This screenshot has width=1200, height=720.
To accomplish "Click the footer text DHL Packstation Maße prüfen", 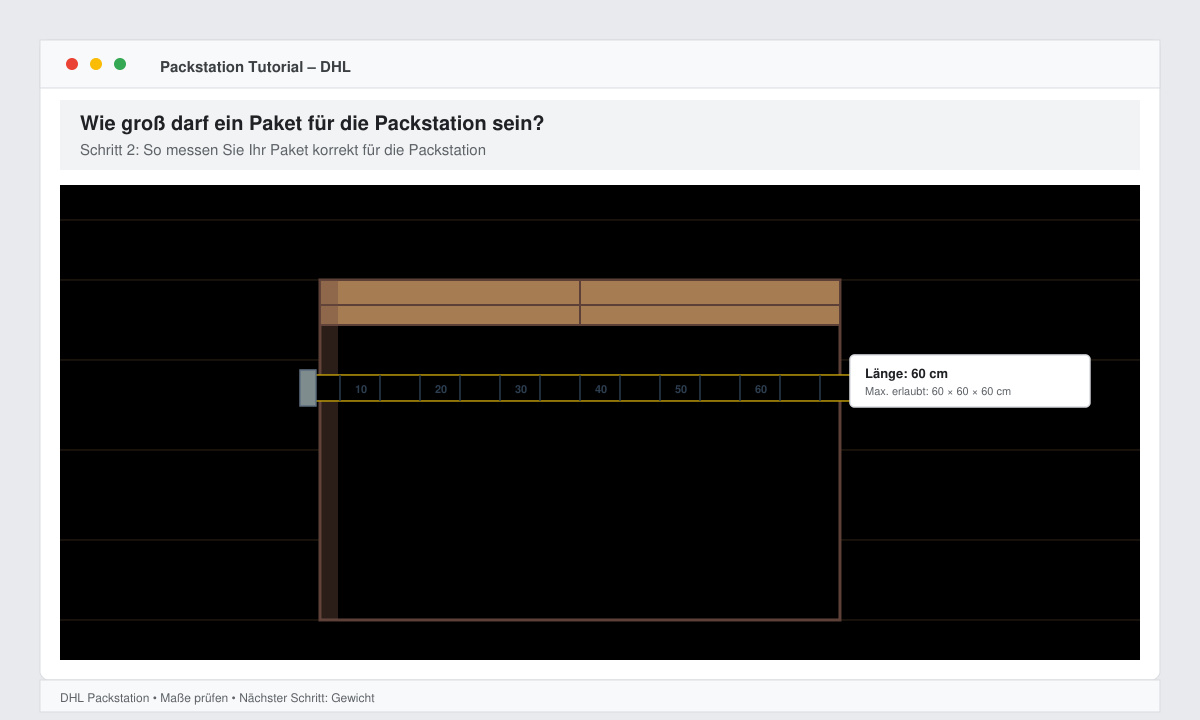I will (217, 698).
